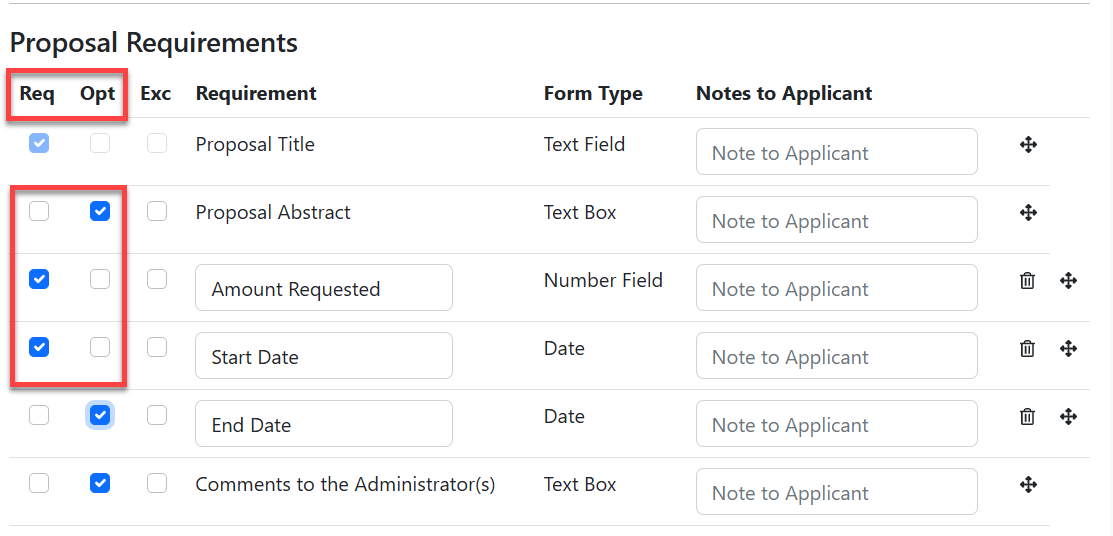Uncheck the Req box for Amount Requested

tap(39, 279)
